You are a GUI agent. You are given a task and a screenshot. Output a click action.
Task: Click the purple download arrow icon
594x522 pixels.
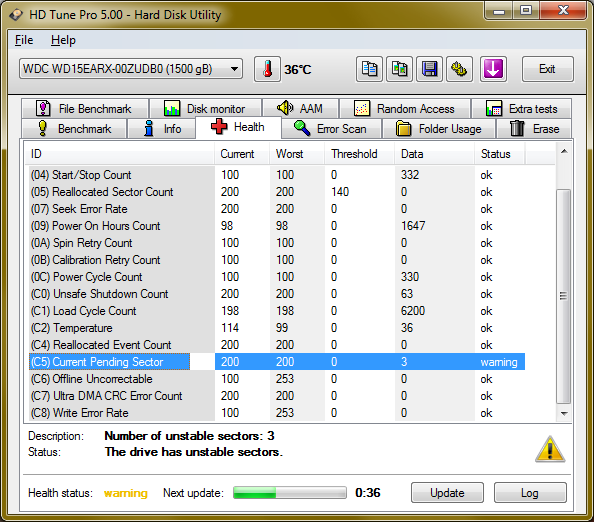coord(493,69)
